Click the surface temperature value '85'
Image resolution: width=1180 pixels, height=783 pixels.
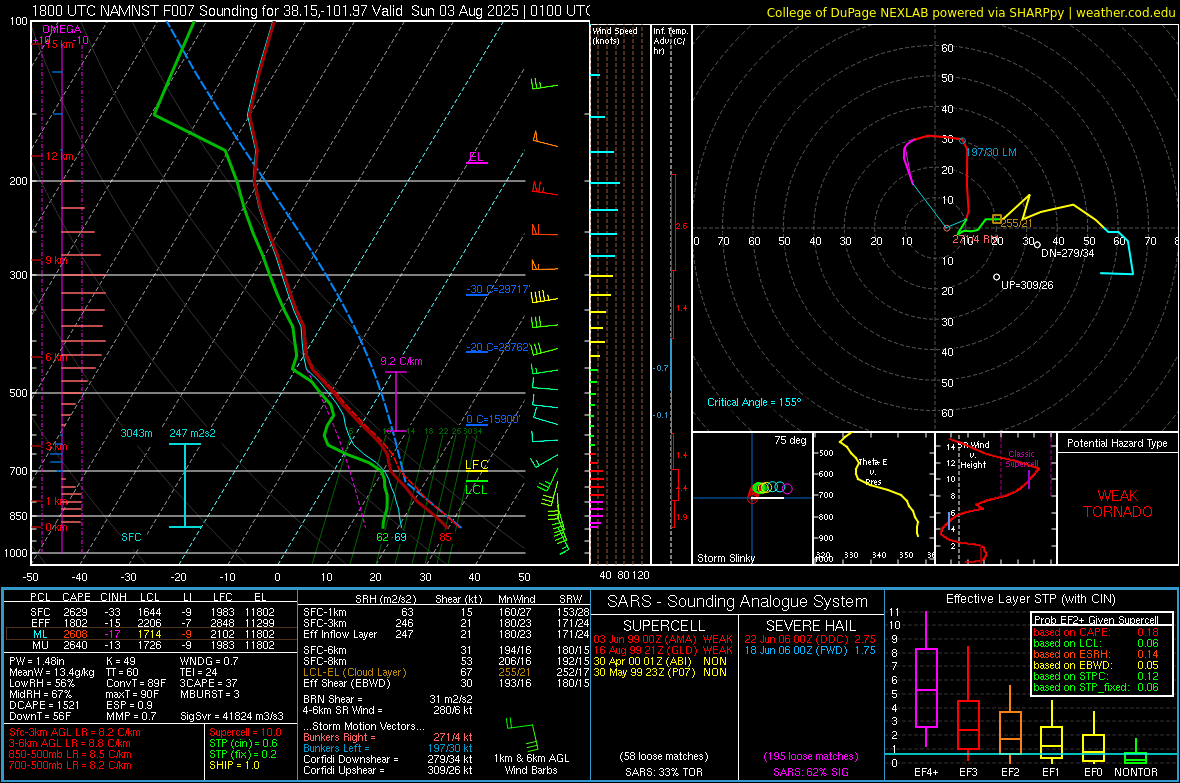pyautogui.click(x=446, y=537)
